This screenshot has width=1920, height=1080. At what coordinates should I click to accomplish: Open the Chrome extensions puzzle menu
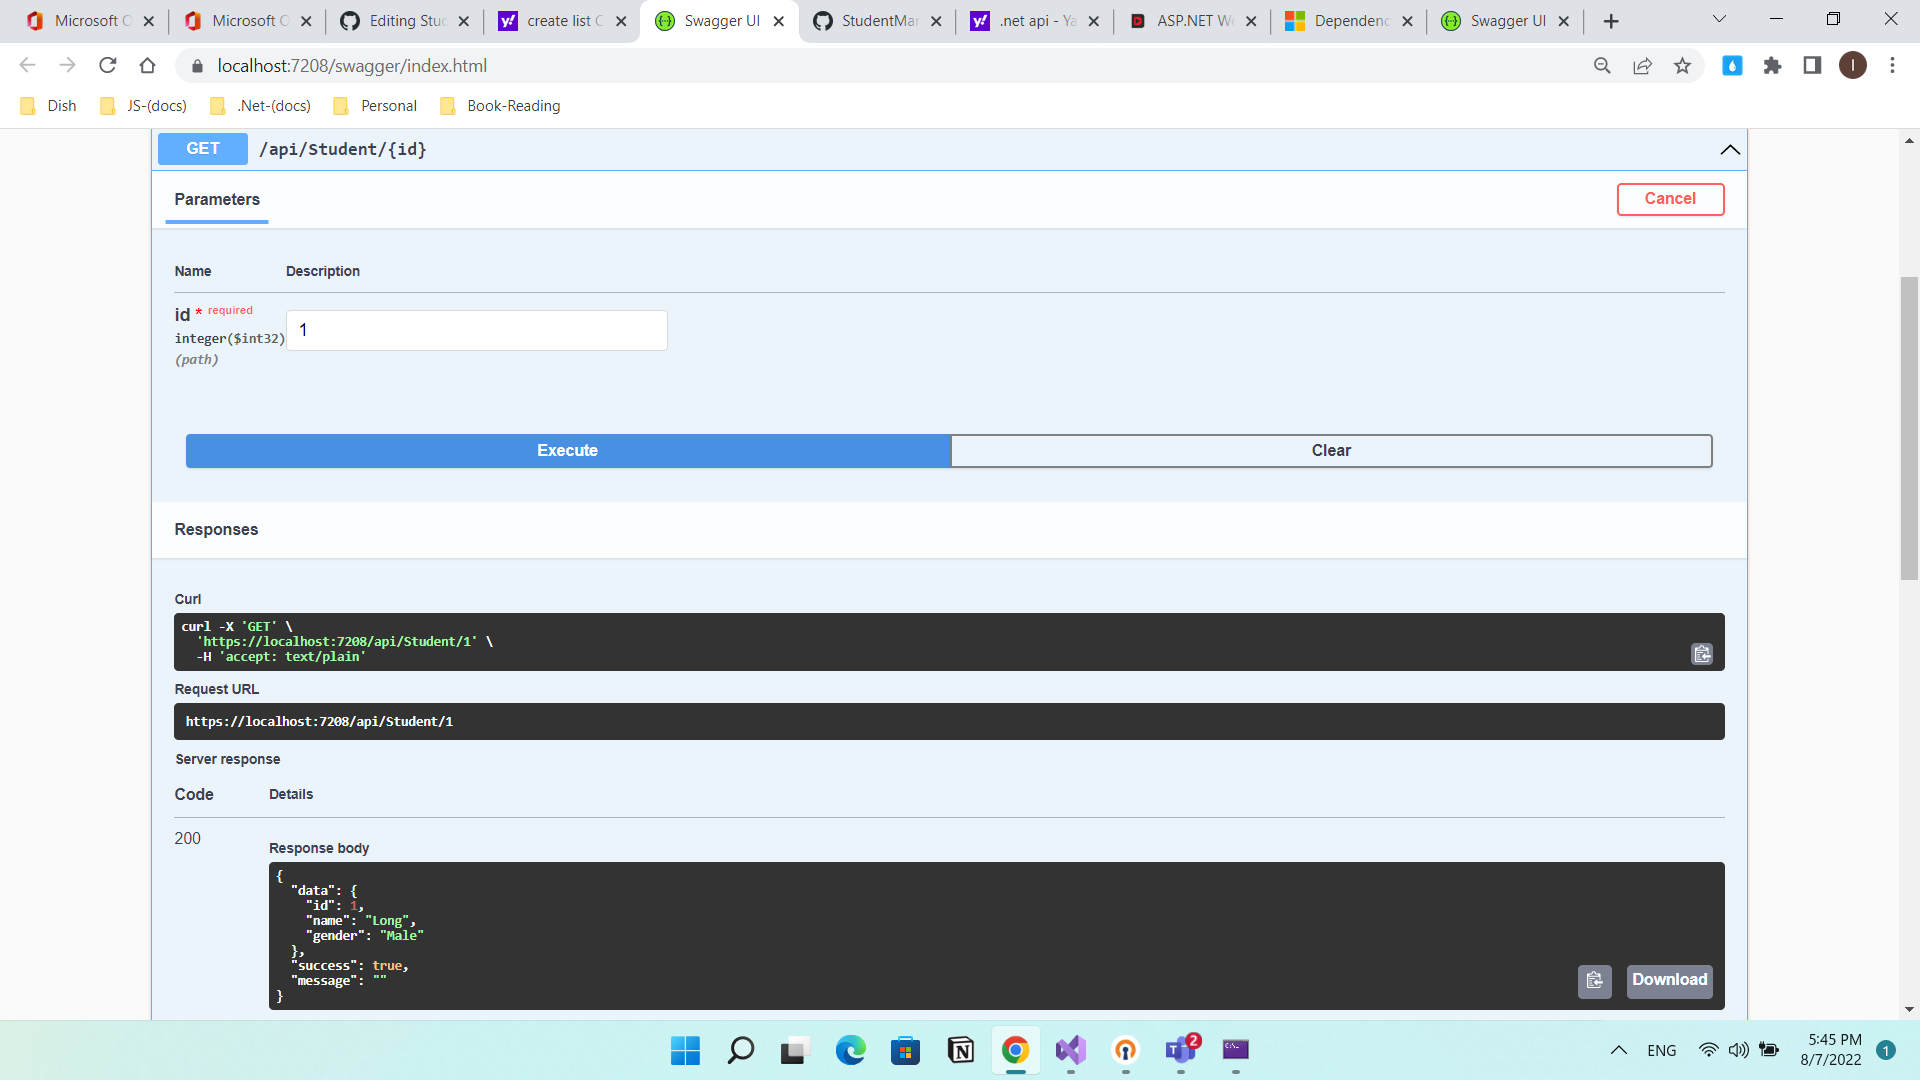(x=1773, y=65)
